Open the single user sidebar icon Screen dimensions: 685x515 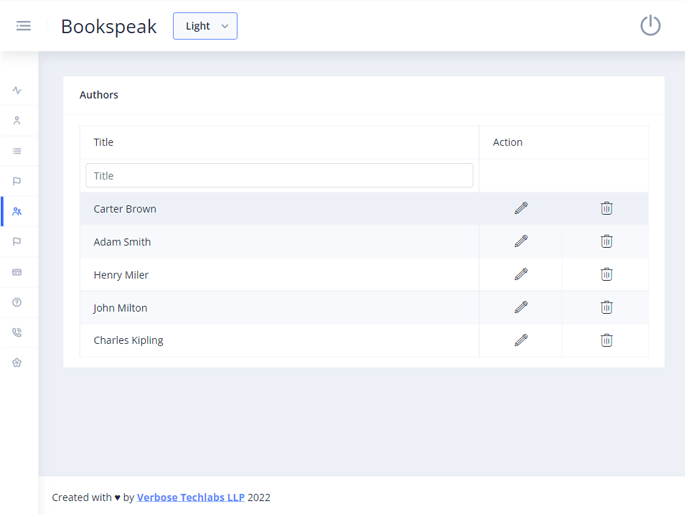(17, 121)
